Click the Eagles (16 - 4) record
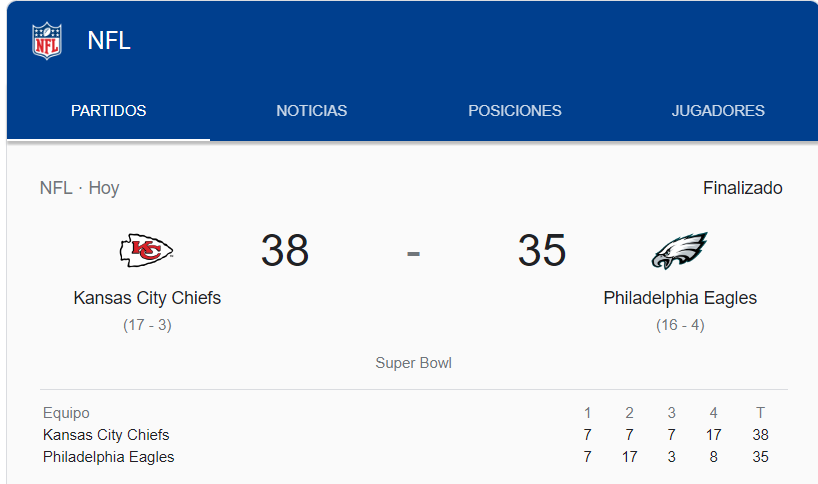The width and height of the screenshot is (818, 484). point(680,325)
